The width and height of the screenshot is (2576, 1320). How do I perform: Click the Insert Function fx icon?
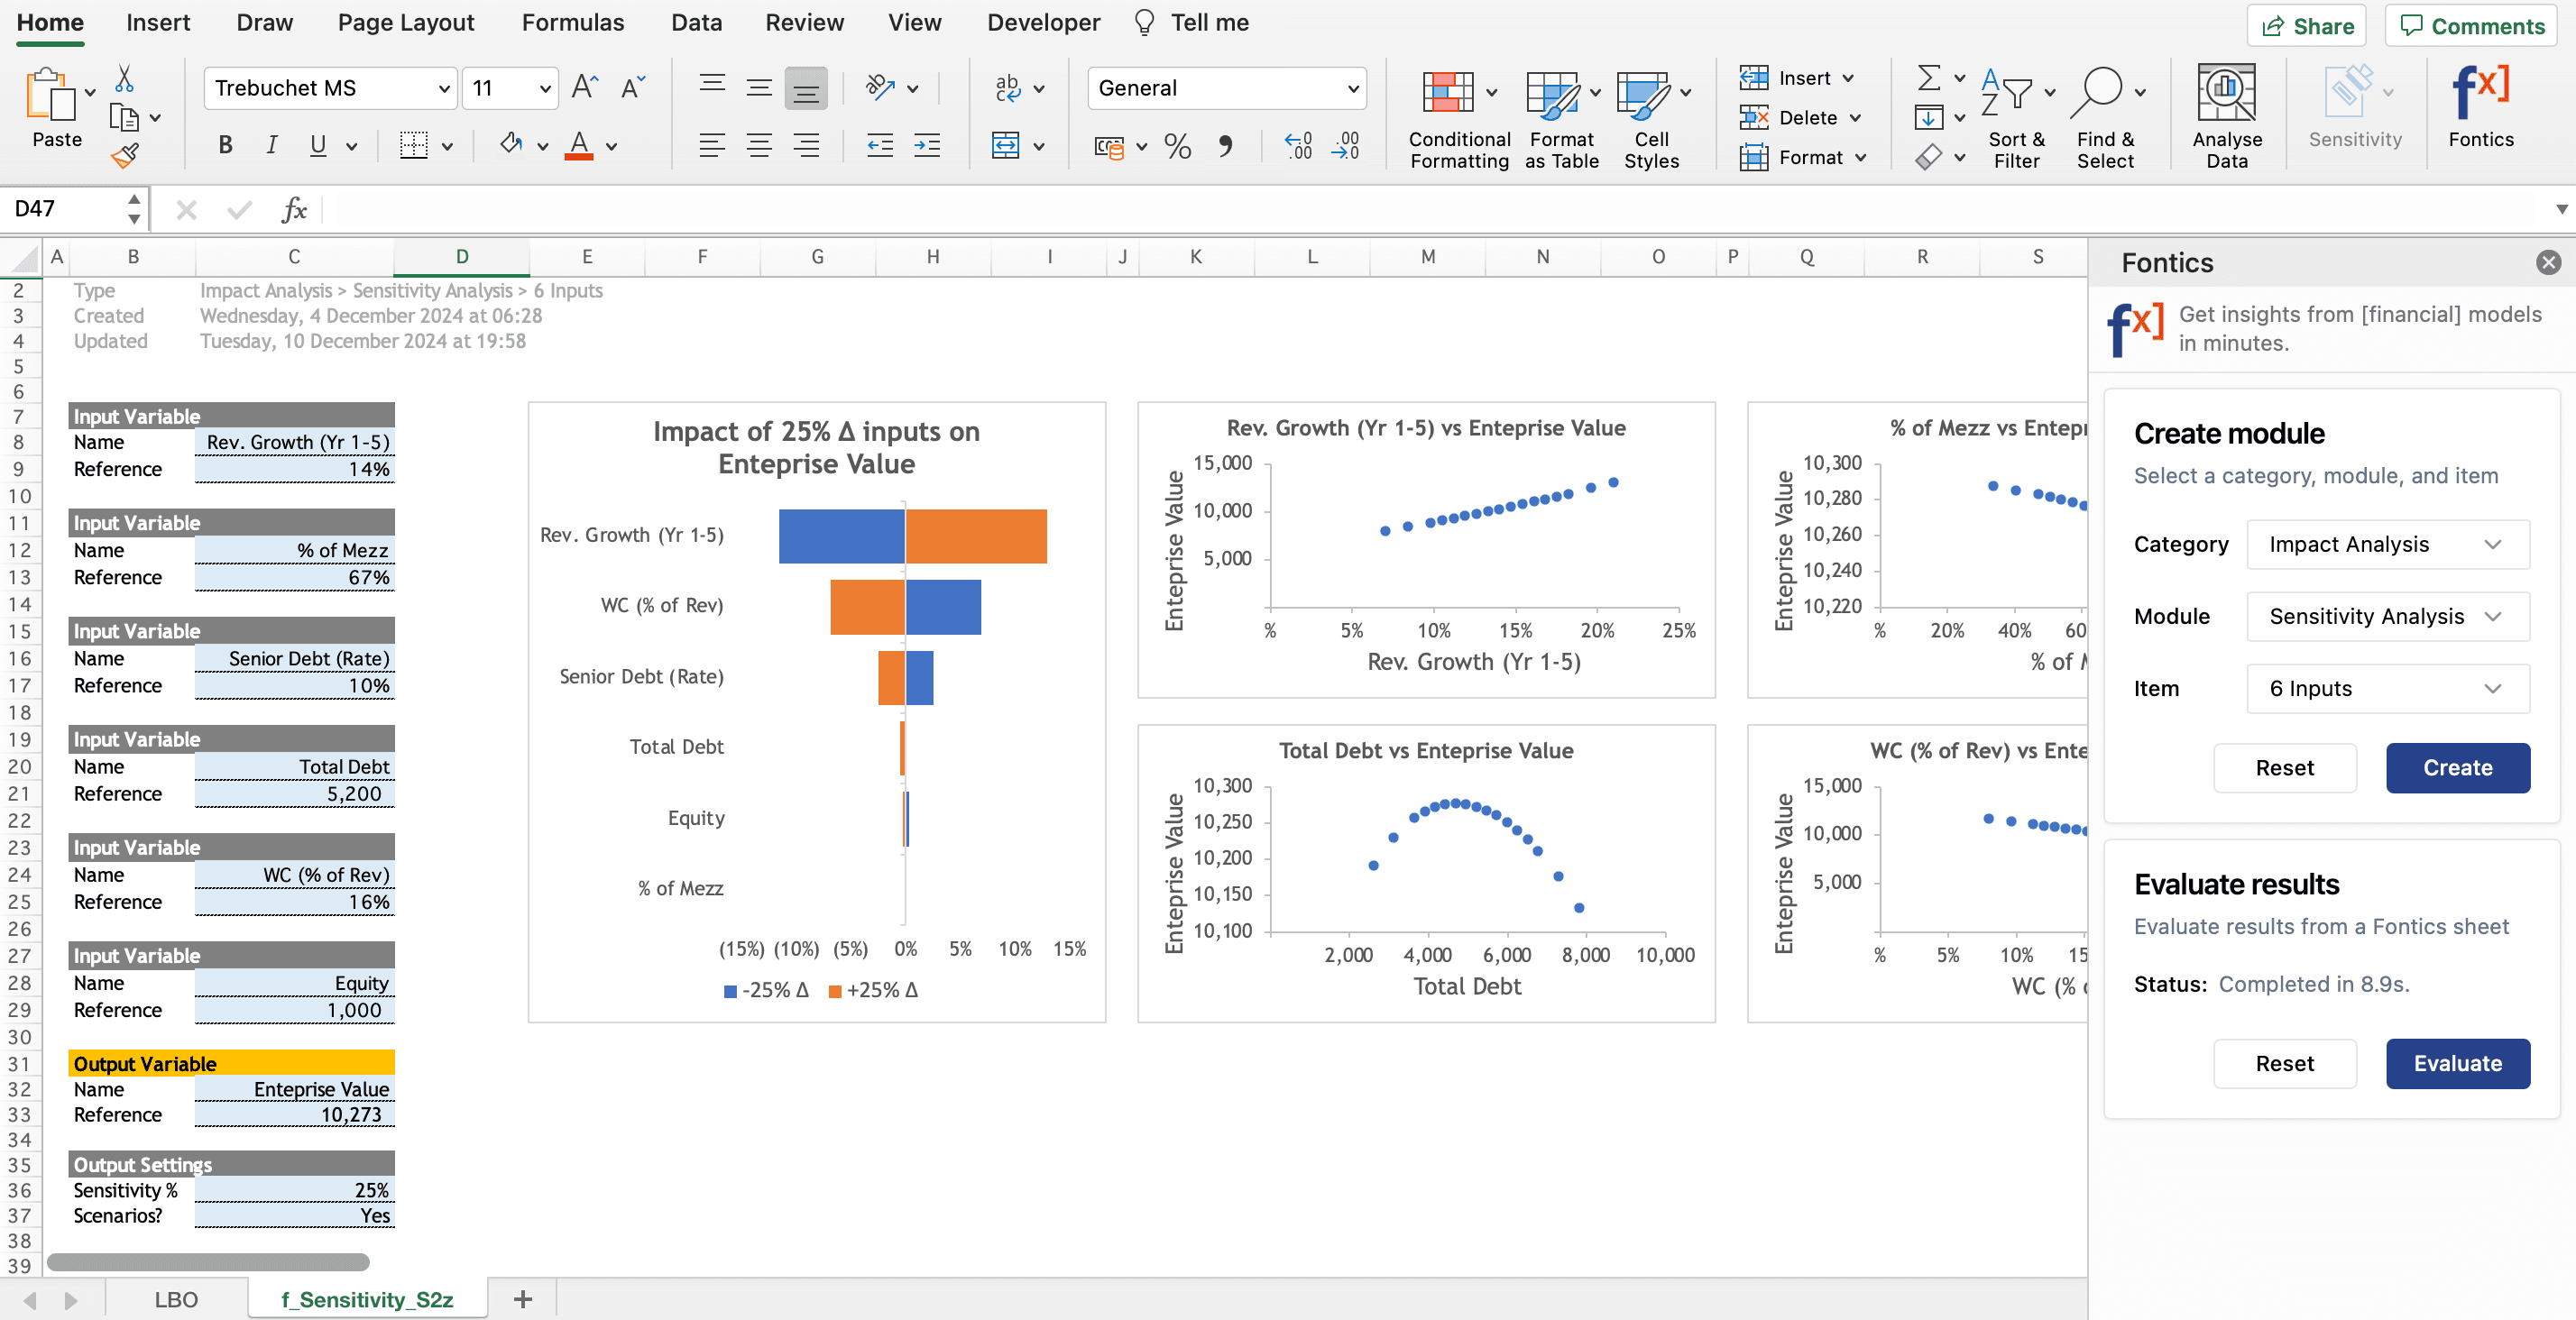(x=294, y=209)
